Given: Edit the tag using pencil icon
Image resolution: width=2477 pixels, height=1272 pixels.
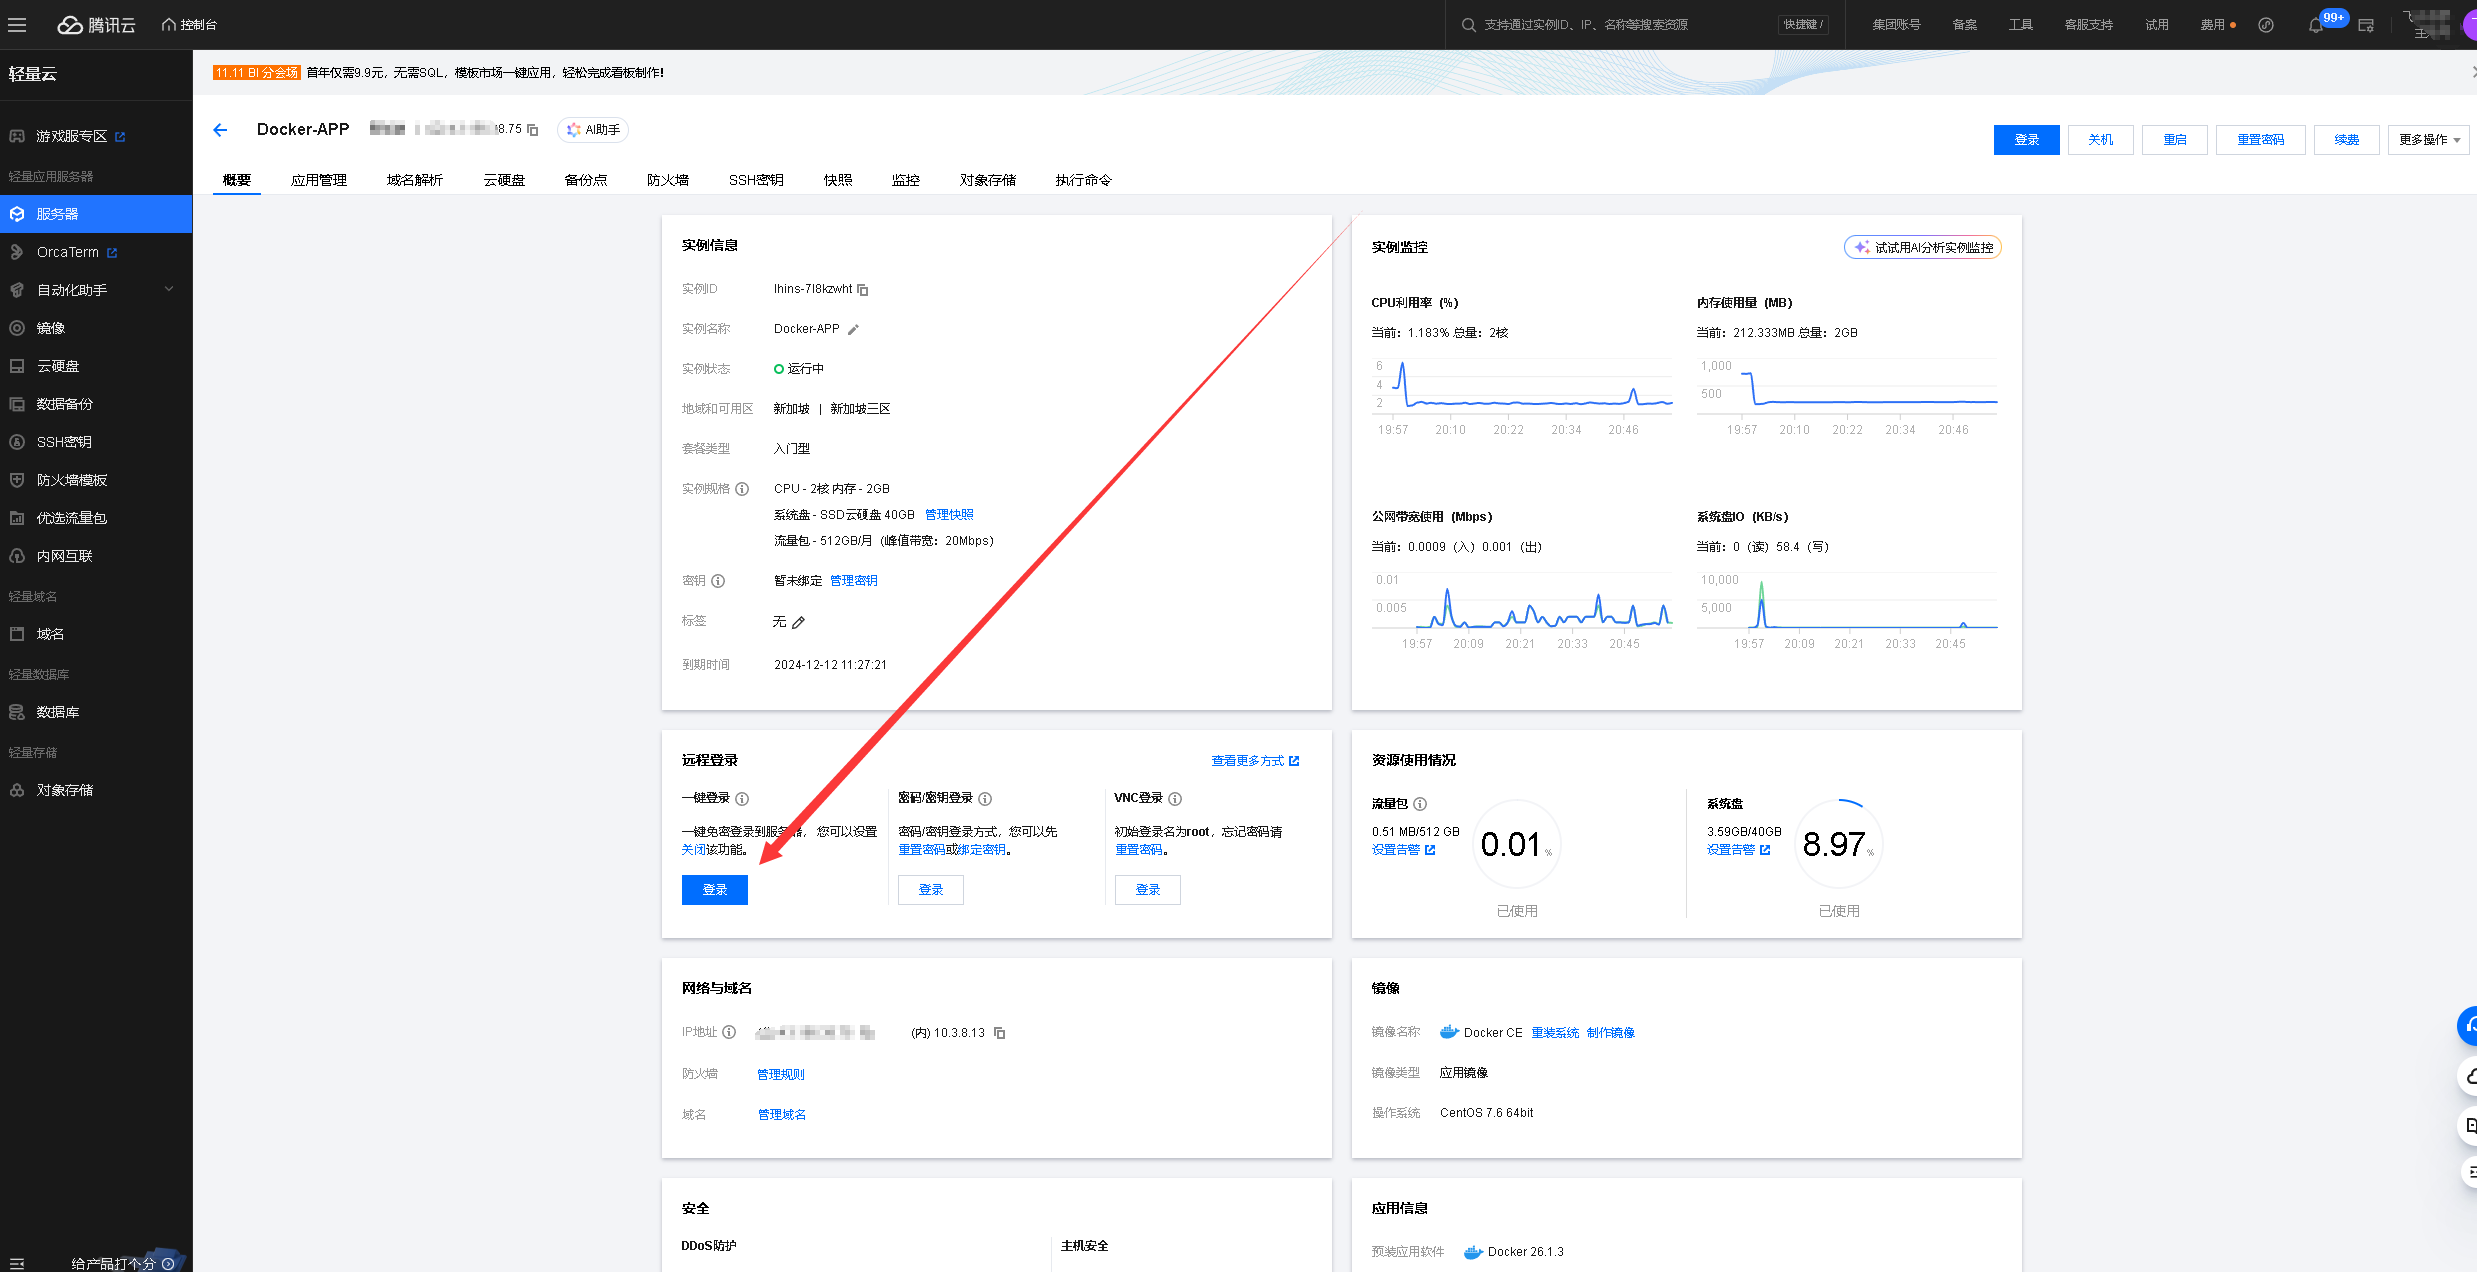Looking at the screenshot, I should click(799, 623).
